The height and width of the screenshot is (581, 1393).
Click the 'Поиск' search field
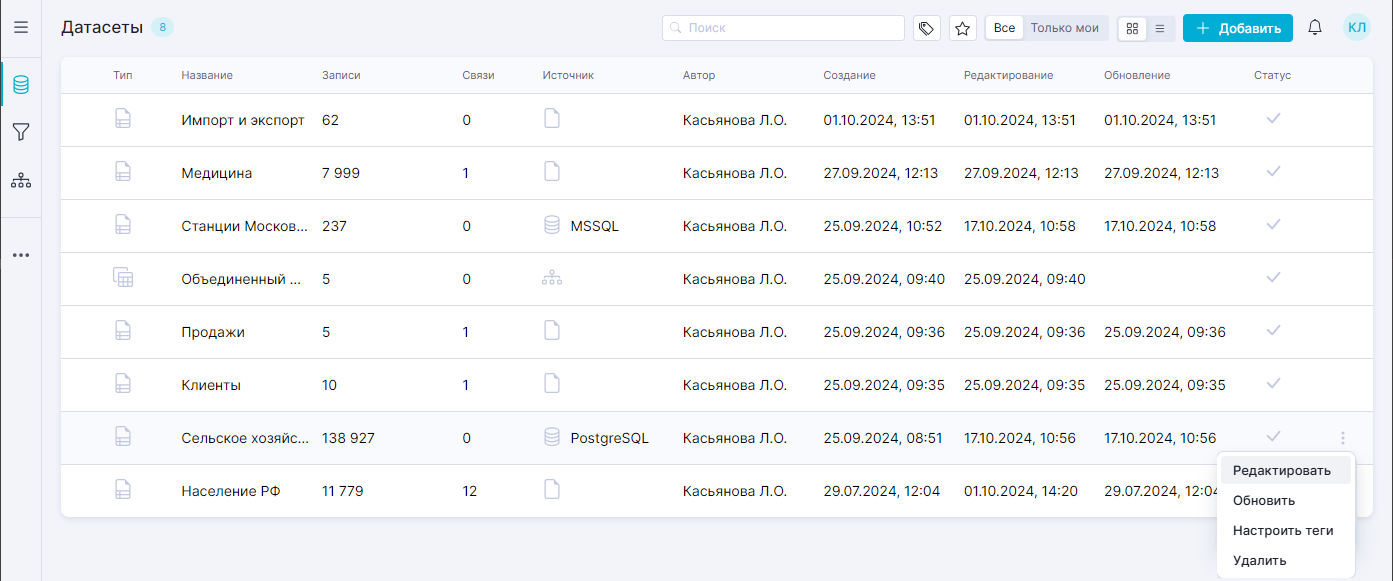[x=783, y=28]
